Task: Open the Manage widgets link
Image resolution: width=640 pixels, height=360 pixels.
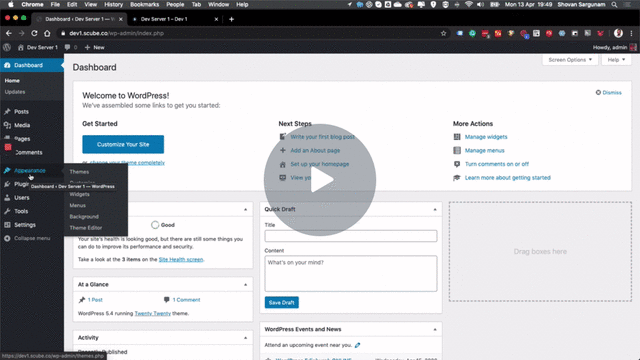Action: (x=486, y=137)
